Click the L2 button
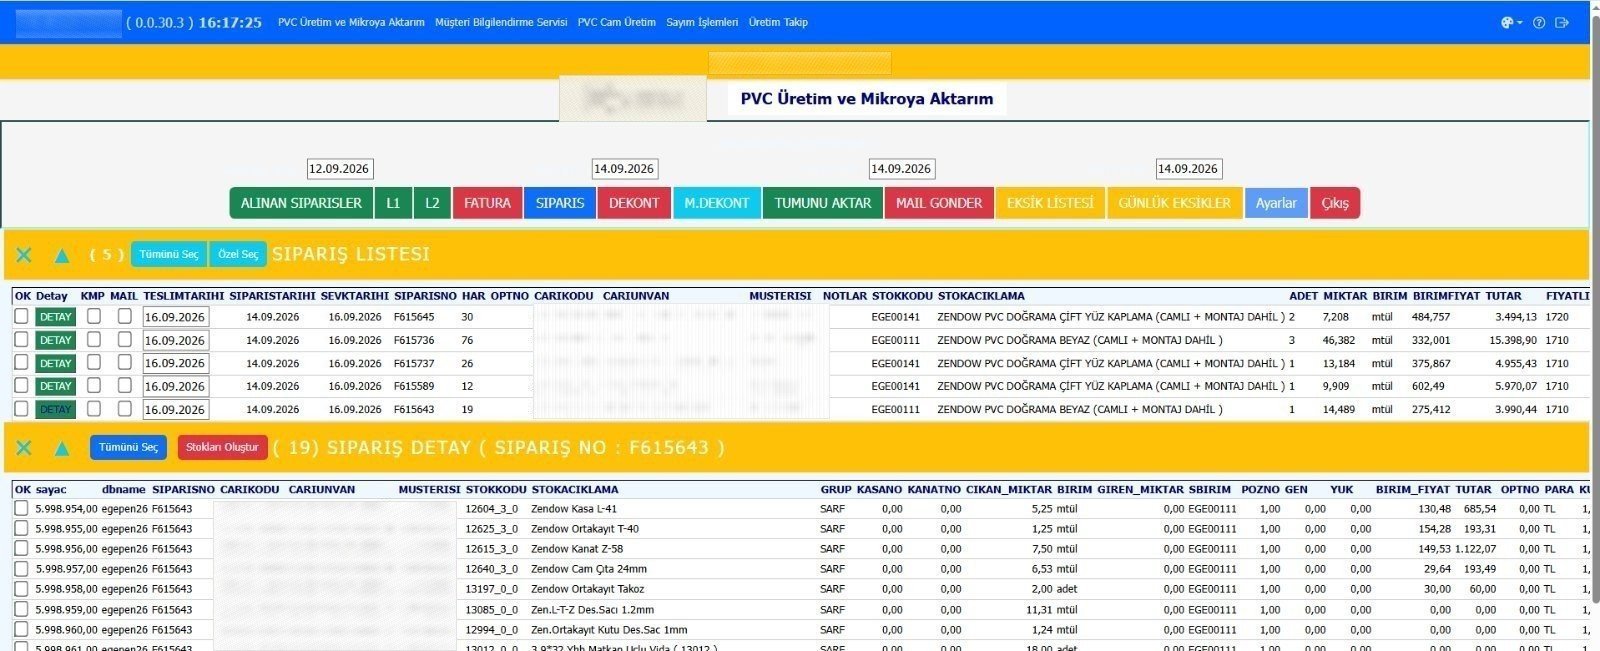This screenshot has height=651, width=1600. (x=432, y=203)
